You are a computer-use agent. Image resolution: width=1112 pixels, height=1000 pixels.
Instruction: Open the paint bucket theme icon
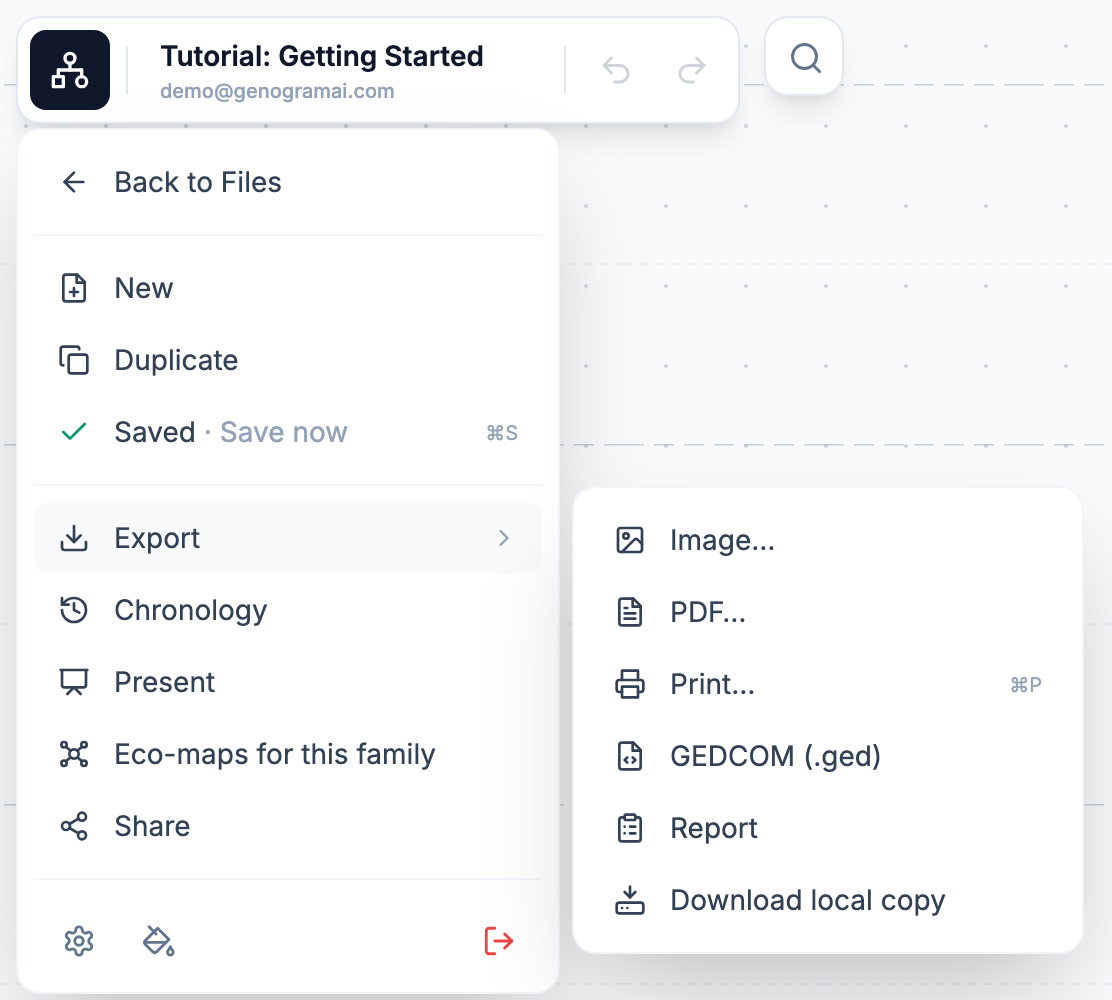pos(159,941)
